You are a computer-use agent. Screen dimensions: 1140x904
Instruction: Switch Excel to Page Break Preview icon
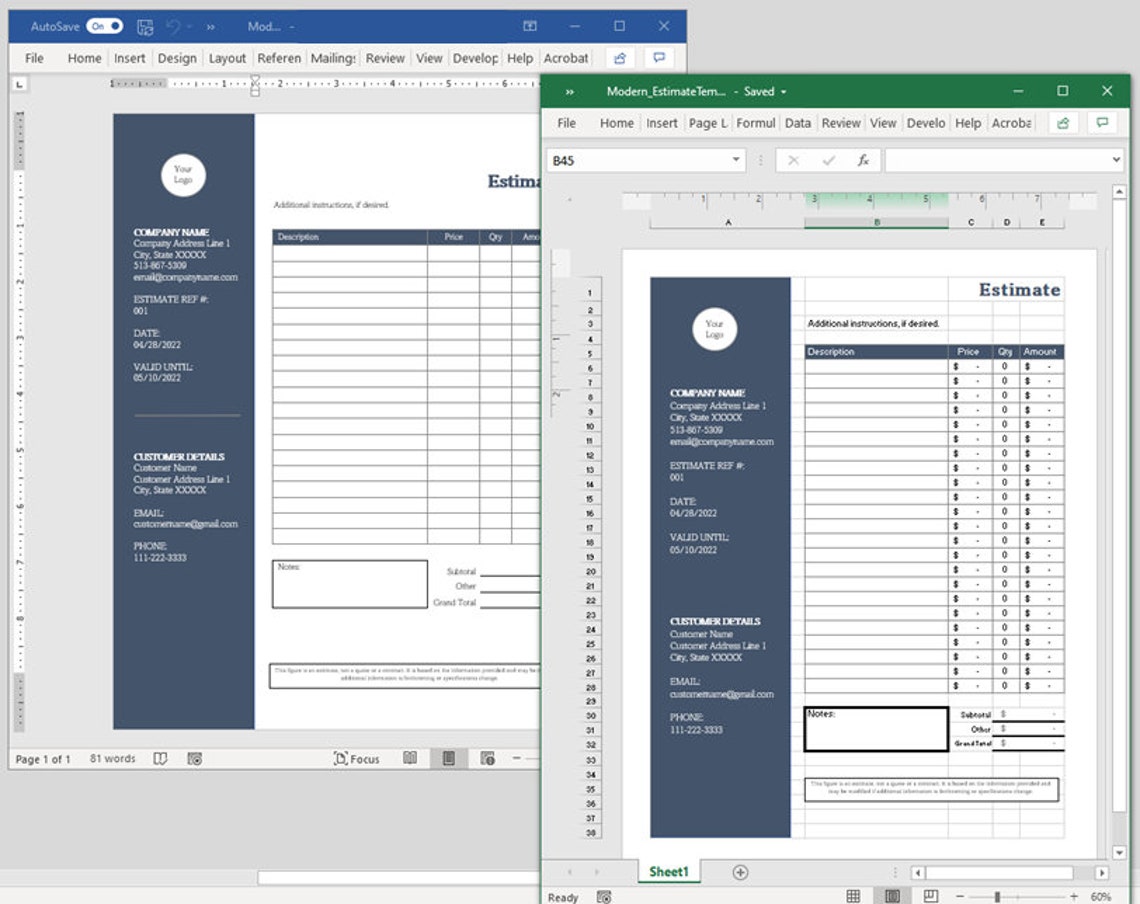[931, 896]
